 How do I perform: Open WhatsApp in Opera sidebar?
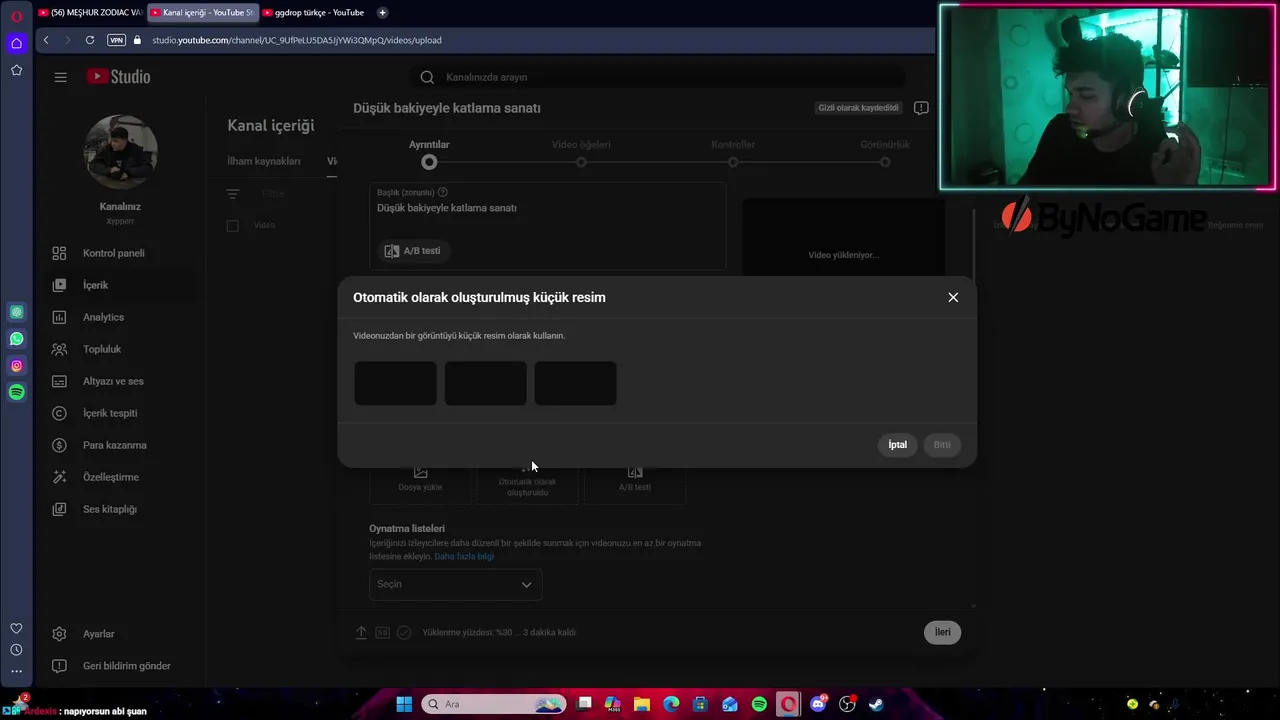[16, 339]
